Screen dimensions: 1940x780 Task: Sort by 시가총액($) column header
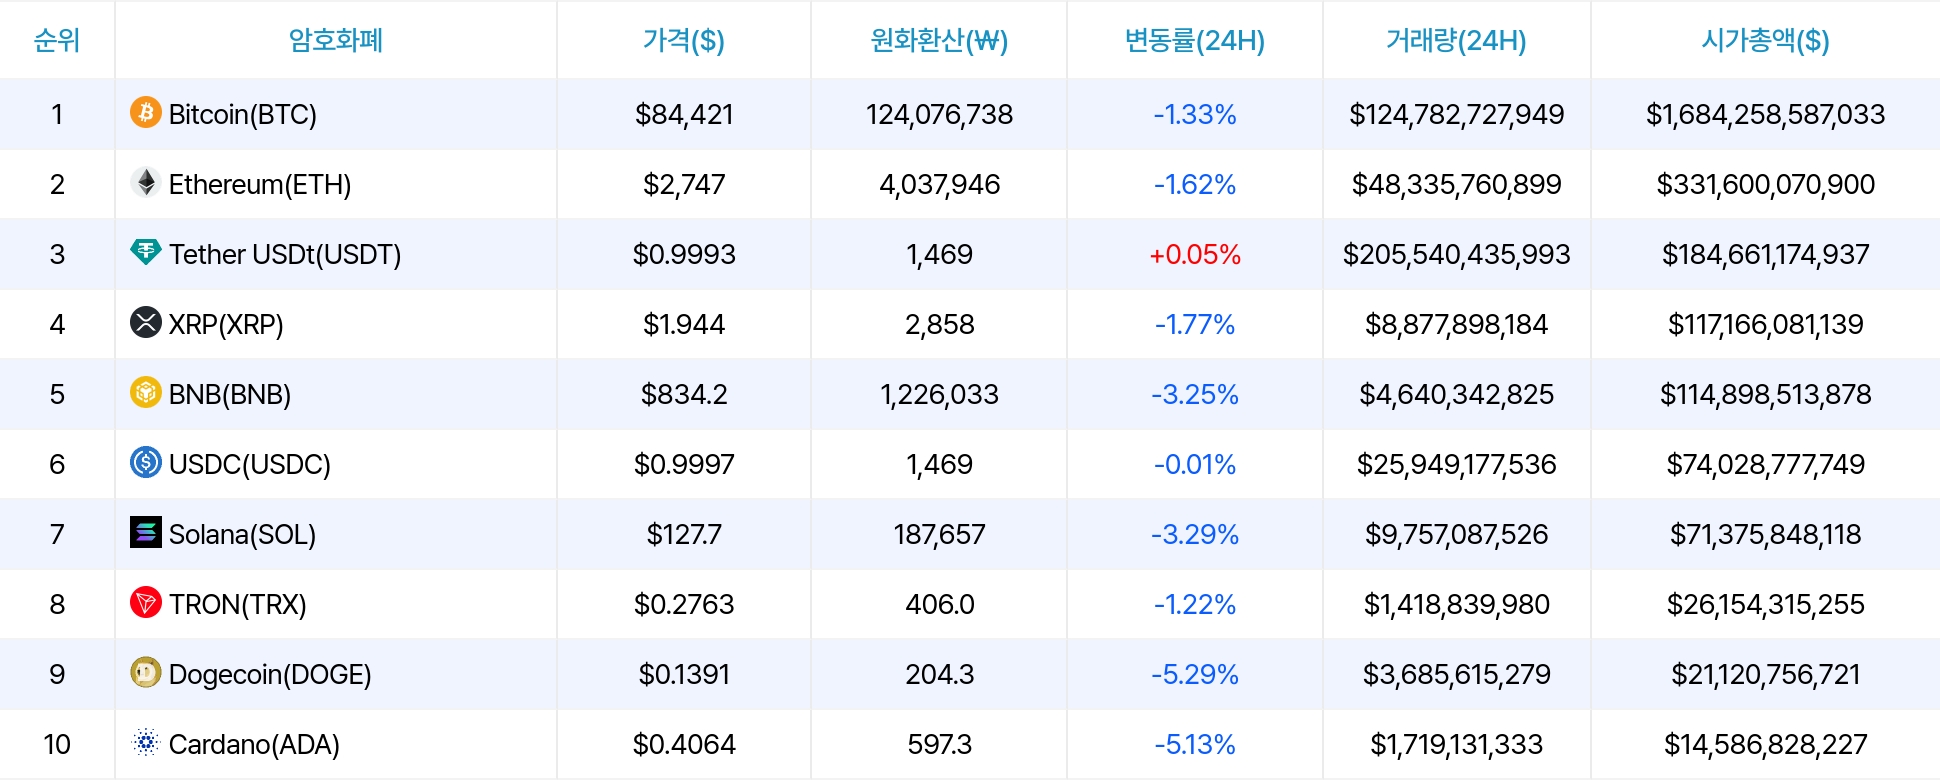pos(1765,40)
